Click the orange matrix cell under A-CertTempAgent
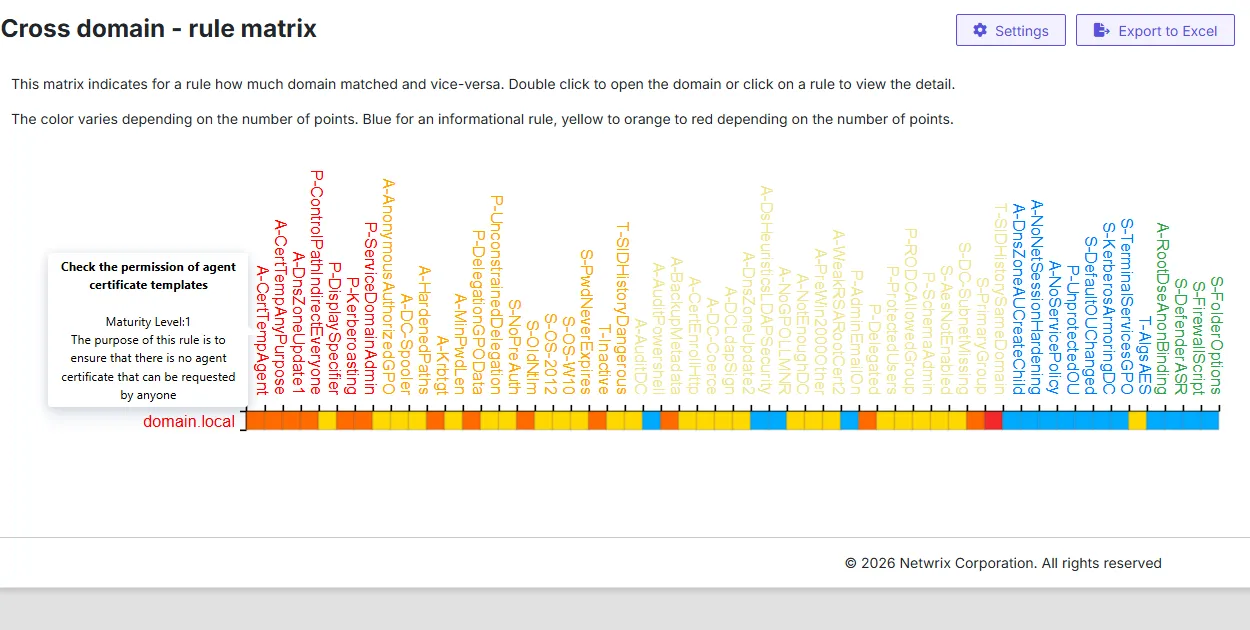1250x630 pixels. 255,421
